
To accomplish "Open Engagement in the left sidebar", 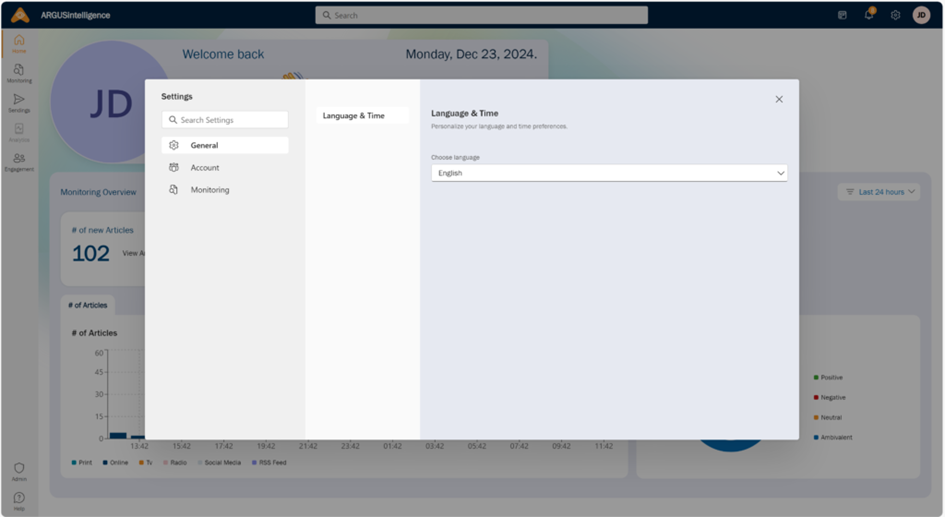I will click(19, 162).
